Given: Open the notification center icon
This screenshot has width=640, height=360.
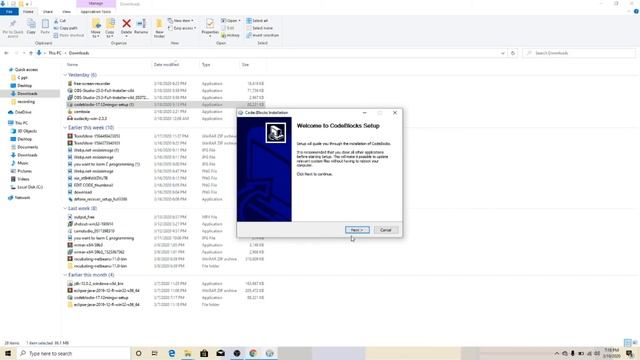Looking at the screenshot, I should click(630, 353).
